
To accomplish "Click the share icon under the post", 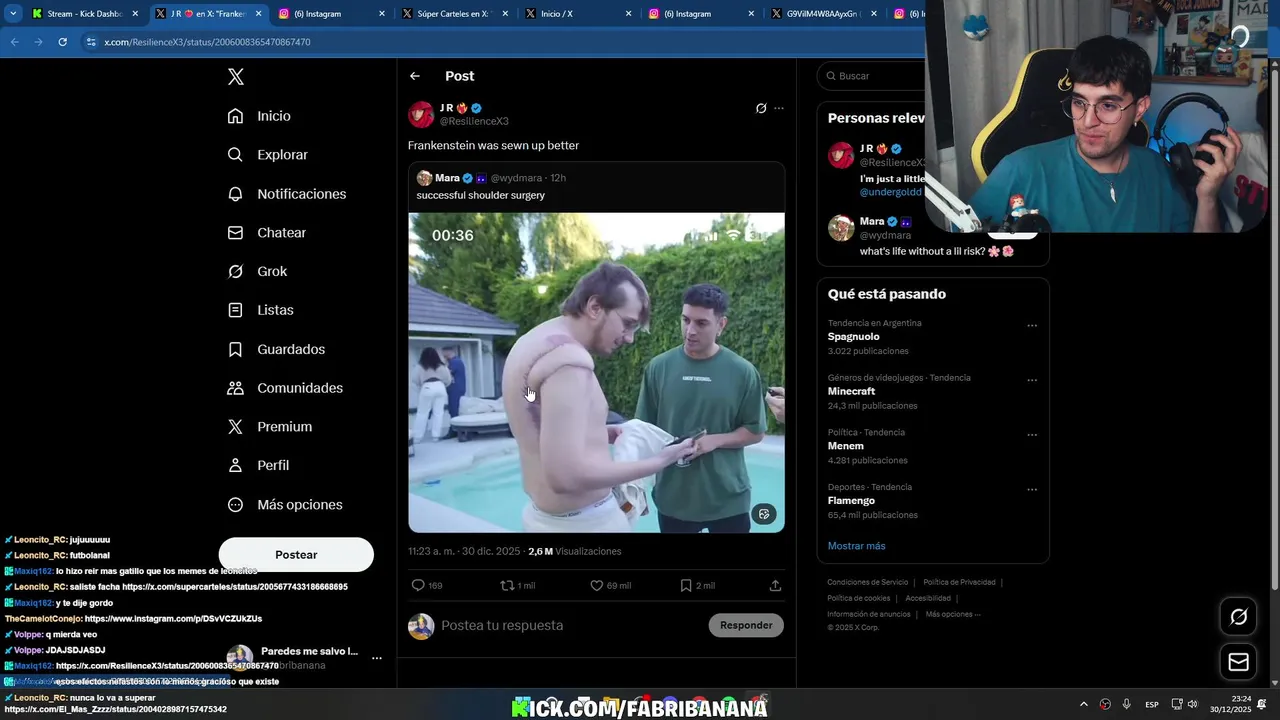I will [x=775, y=585].
